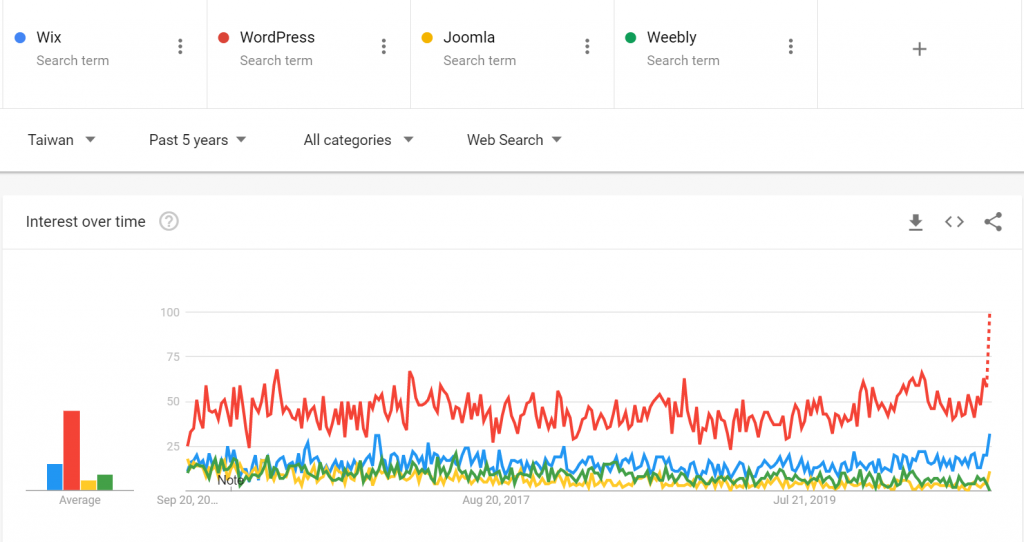Edit the Wix search term

[49, 38]
